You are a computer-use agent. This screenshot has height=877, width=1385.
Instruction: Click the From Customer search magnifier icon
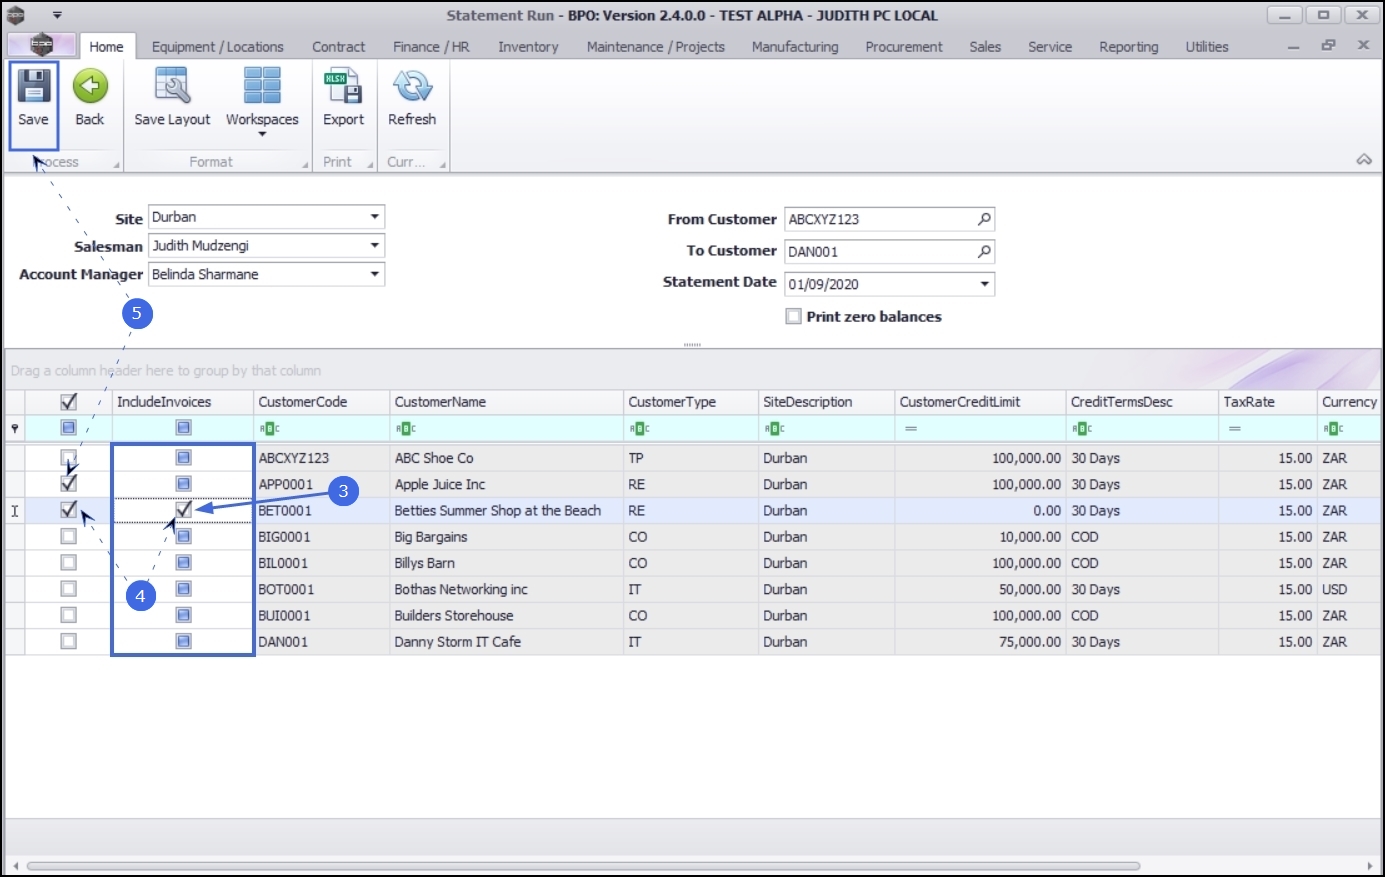pyautogui.click(x=984, y=219)
